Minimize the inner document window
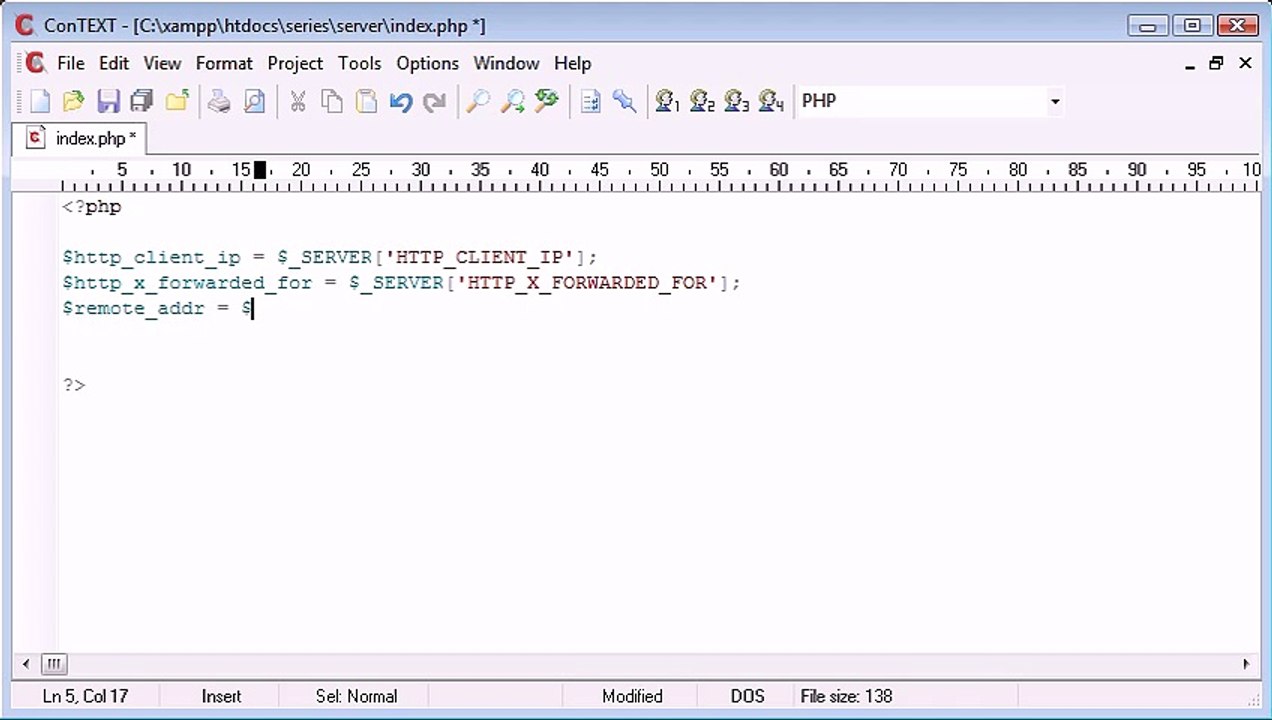The image size is (1272, 720). (1190, 63)
